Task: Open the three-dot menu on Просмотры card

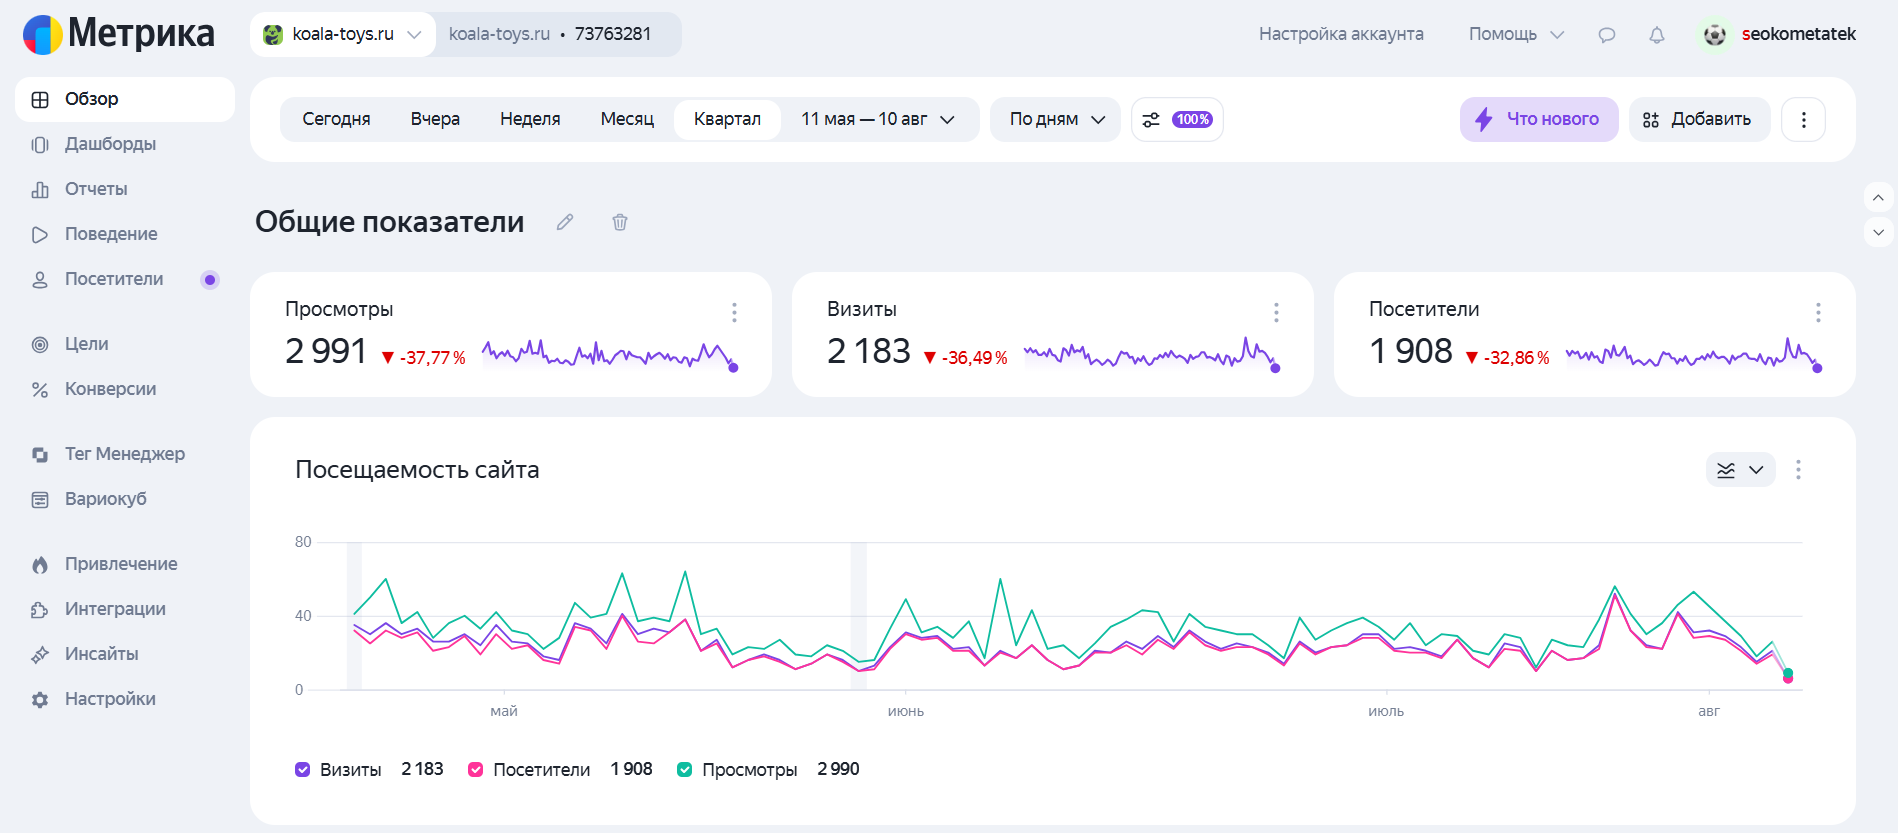Action: pos(734,312)
